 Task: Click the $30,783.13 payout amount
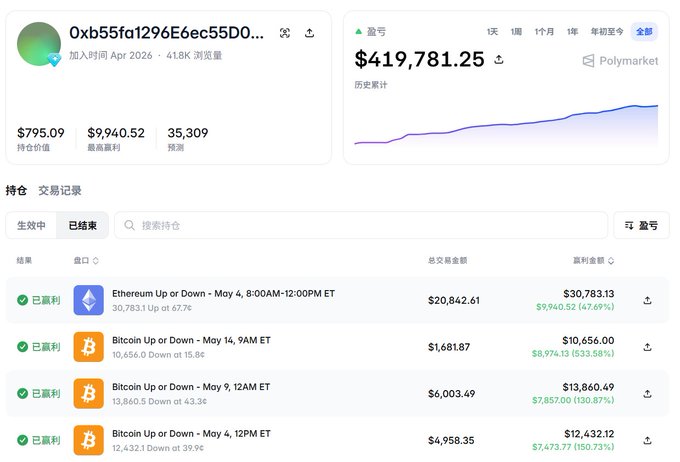tap(588, 294)
